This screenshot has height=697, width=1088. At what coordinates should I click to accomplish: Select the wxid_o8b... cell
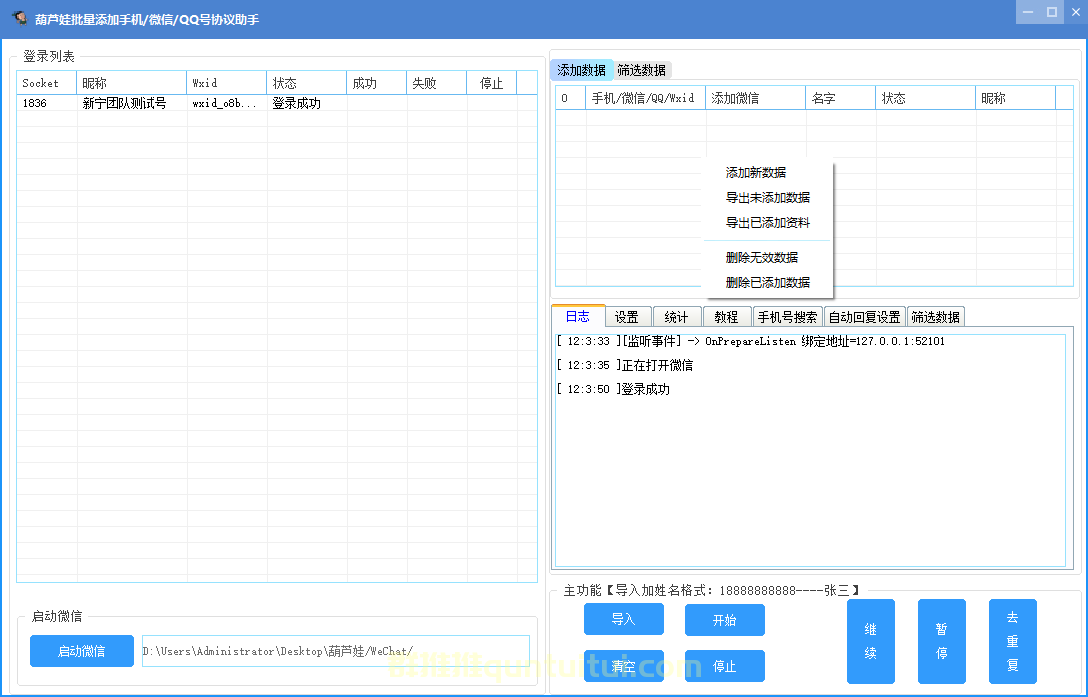click(226, 103)
